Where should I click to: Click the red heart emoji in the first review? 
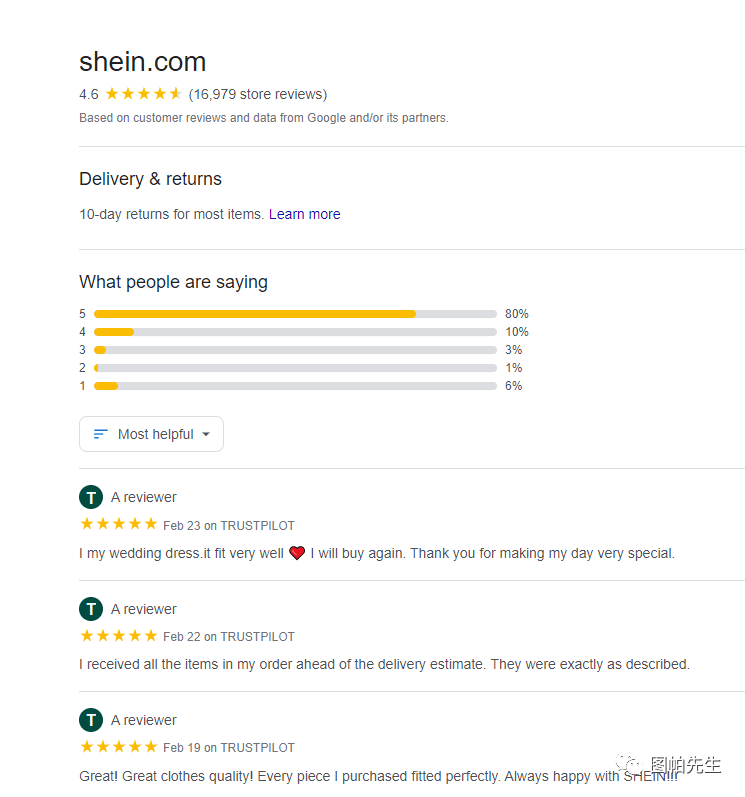coord(297,553)
